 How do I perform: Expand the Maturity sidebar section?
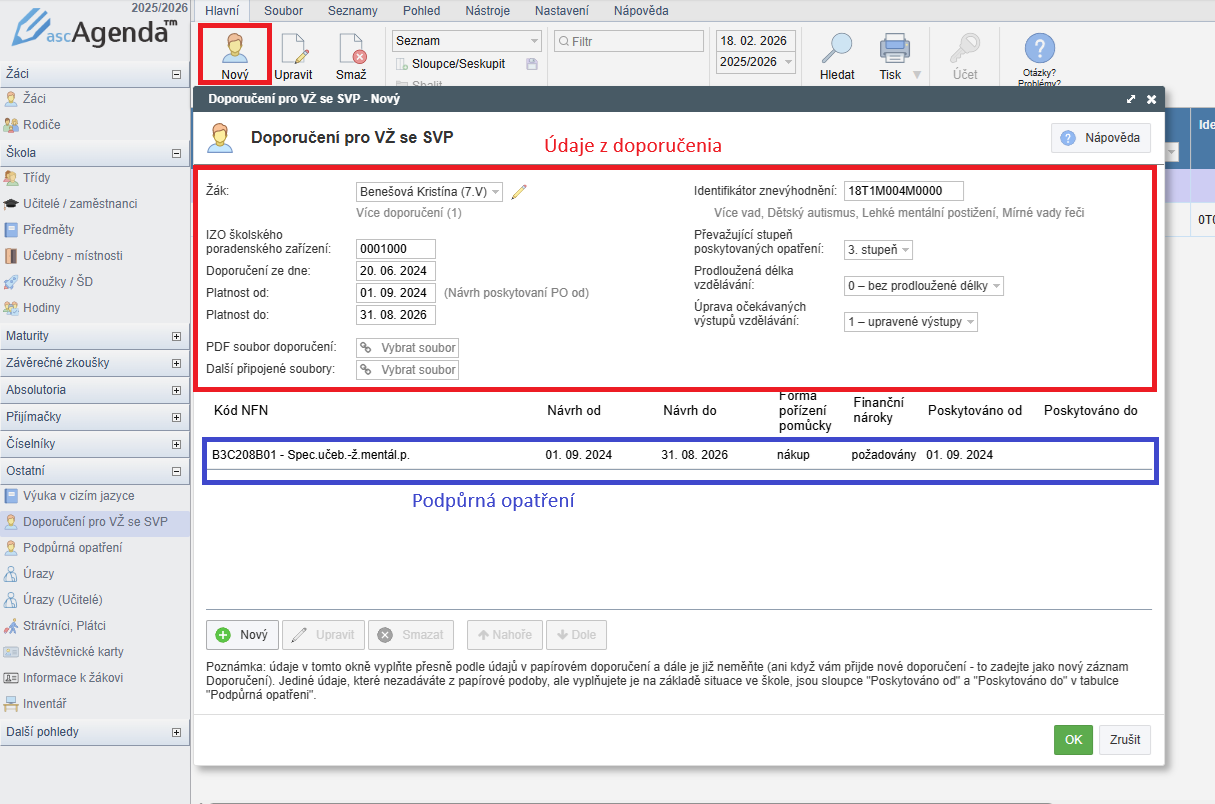pos(177,336)
